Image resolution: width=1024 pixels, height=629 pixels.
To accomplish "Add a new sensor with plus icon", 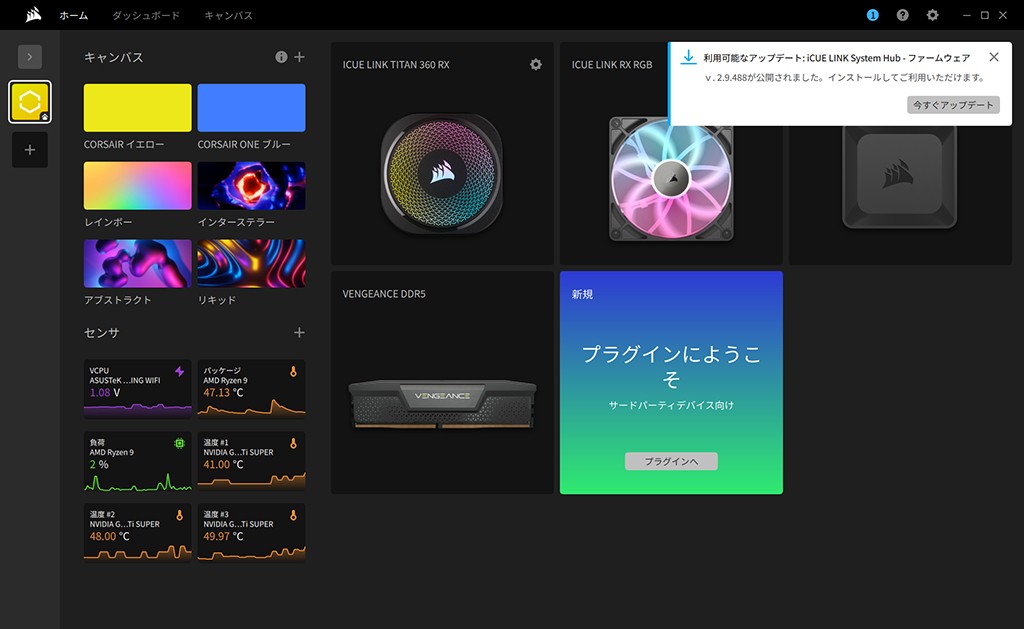I will 299,332.
